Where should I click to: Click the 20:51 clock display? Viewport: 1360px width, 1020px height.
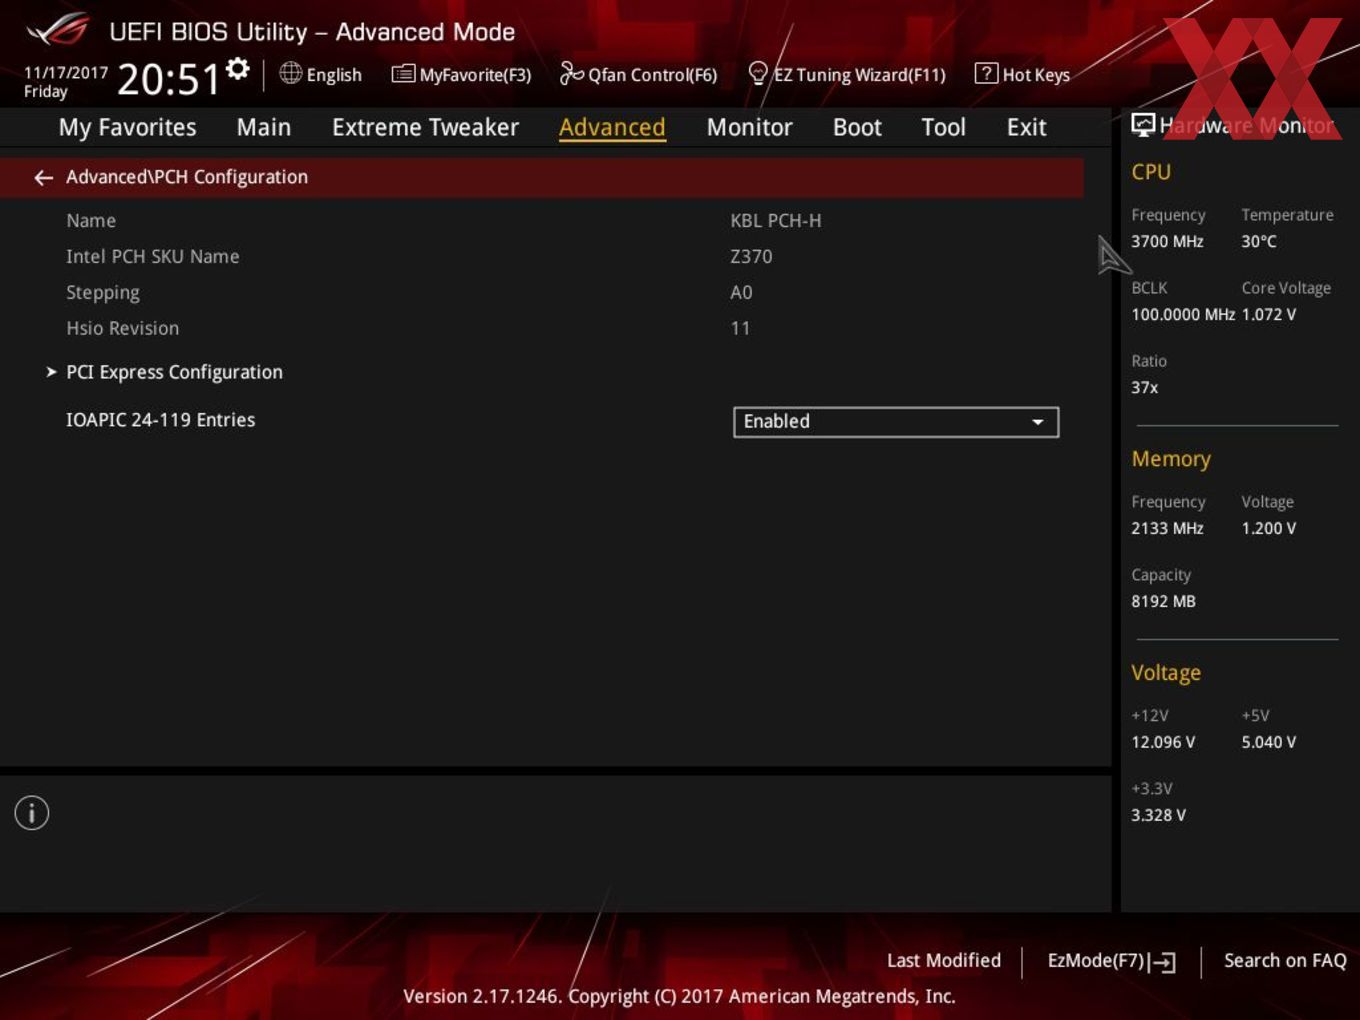pyautogui.click(x=168, y=79)
